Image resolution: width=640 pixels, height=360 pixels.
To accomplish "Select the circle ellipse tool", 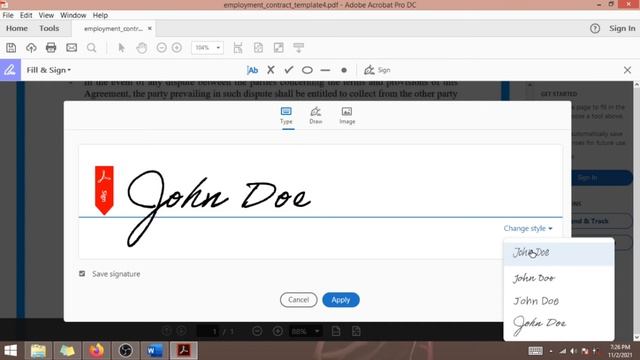I will click(307, 70).
